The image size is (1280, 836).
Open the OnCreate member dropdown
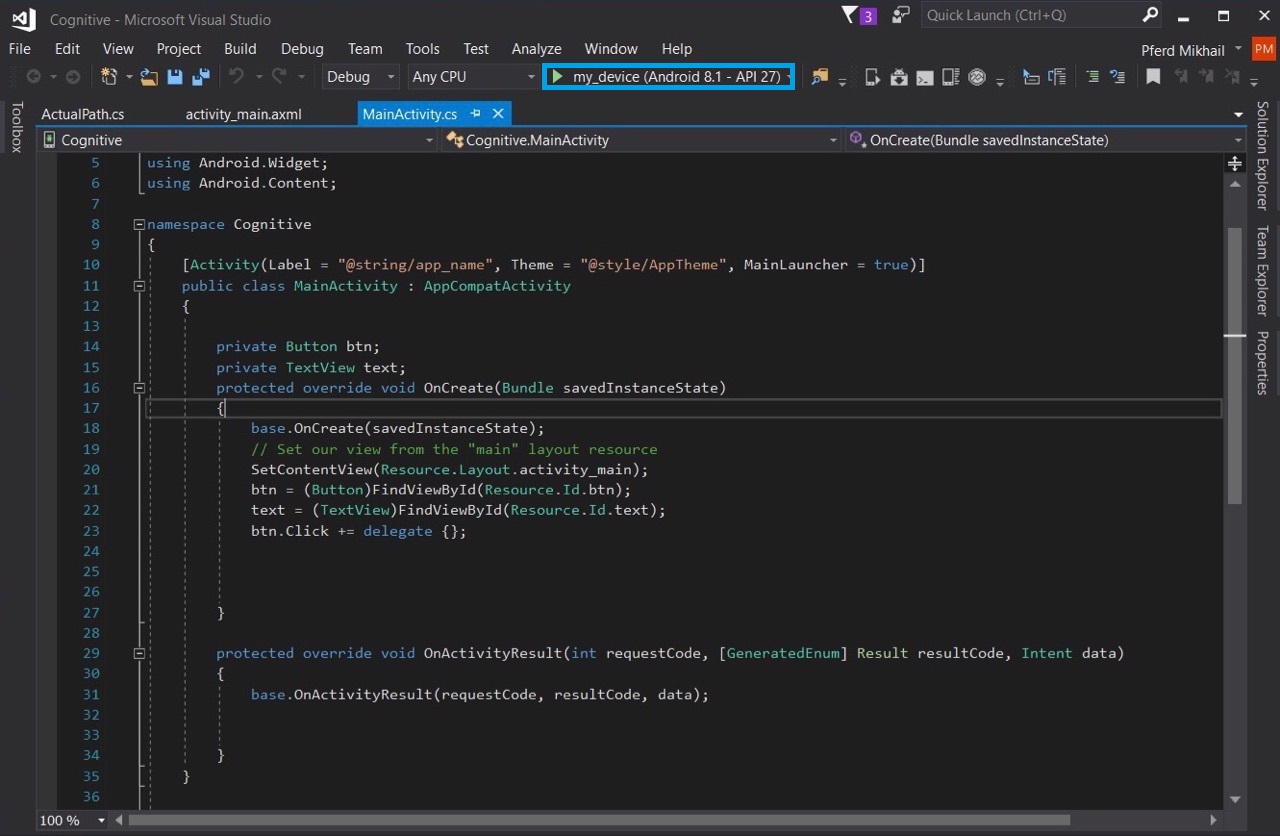coord(1045,140)
